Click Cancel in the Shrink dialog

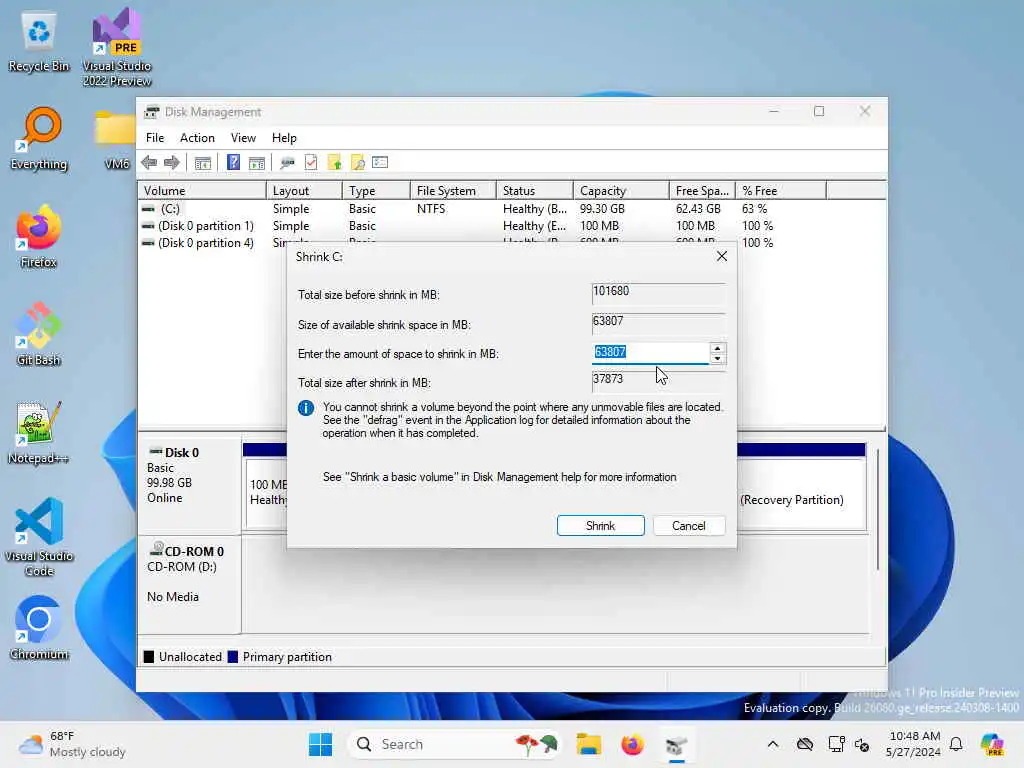click(x=688, y=526)
